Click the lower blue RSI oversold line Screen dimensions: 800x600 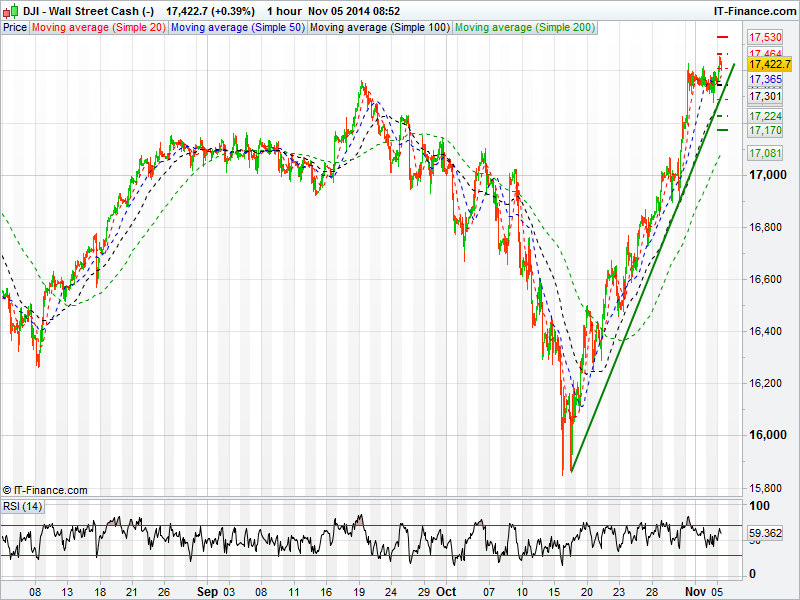[x=371, y=556]
